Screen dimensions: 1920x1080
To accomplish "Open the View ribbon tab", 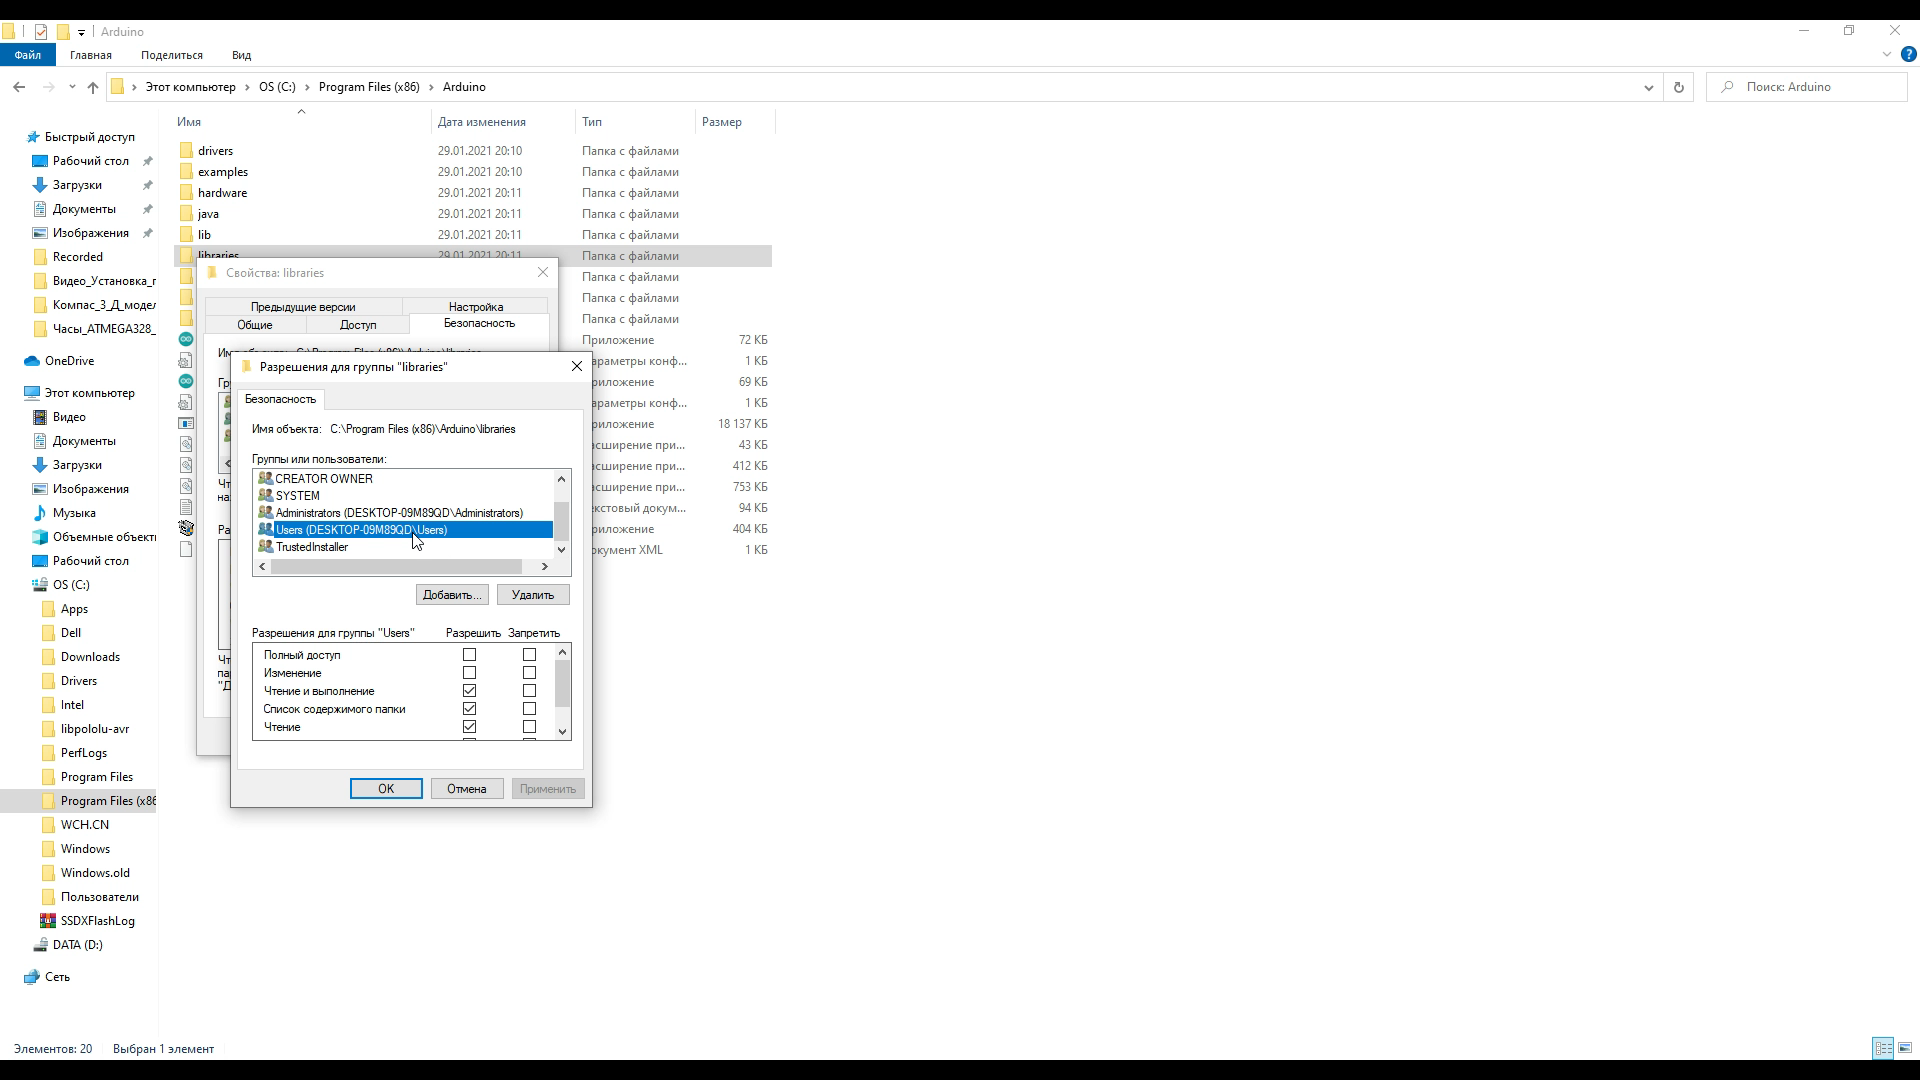I will click(x=241, y=55).
